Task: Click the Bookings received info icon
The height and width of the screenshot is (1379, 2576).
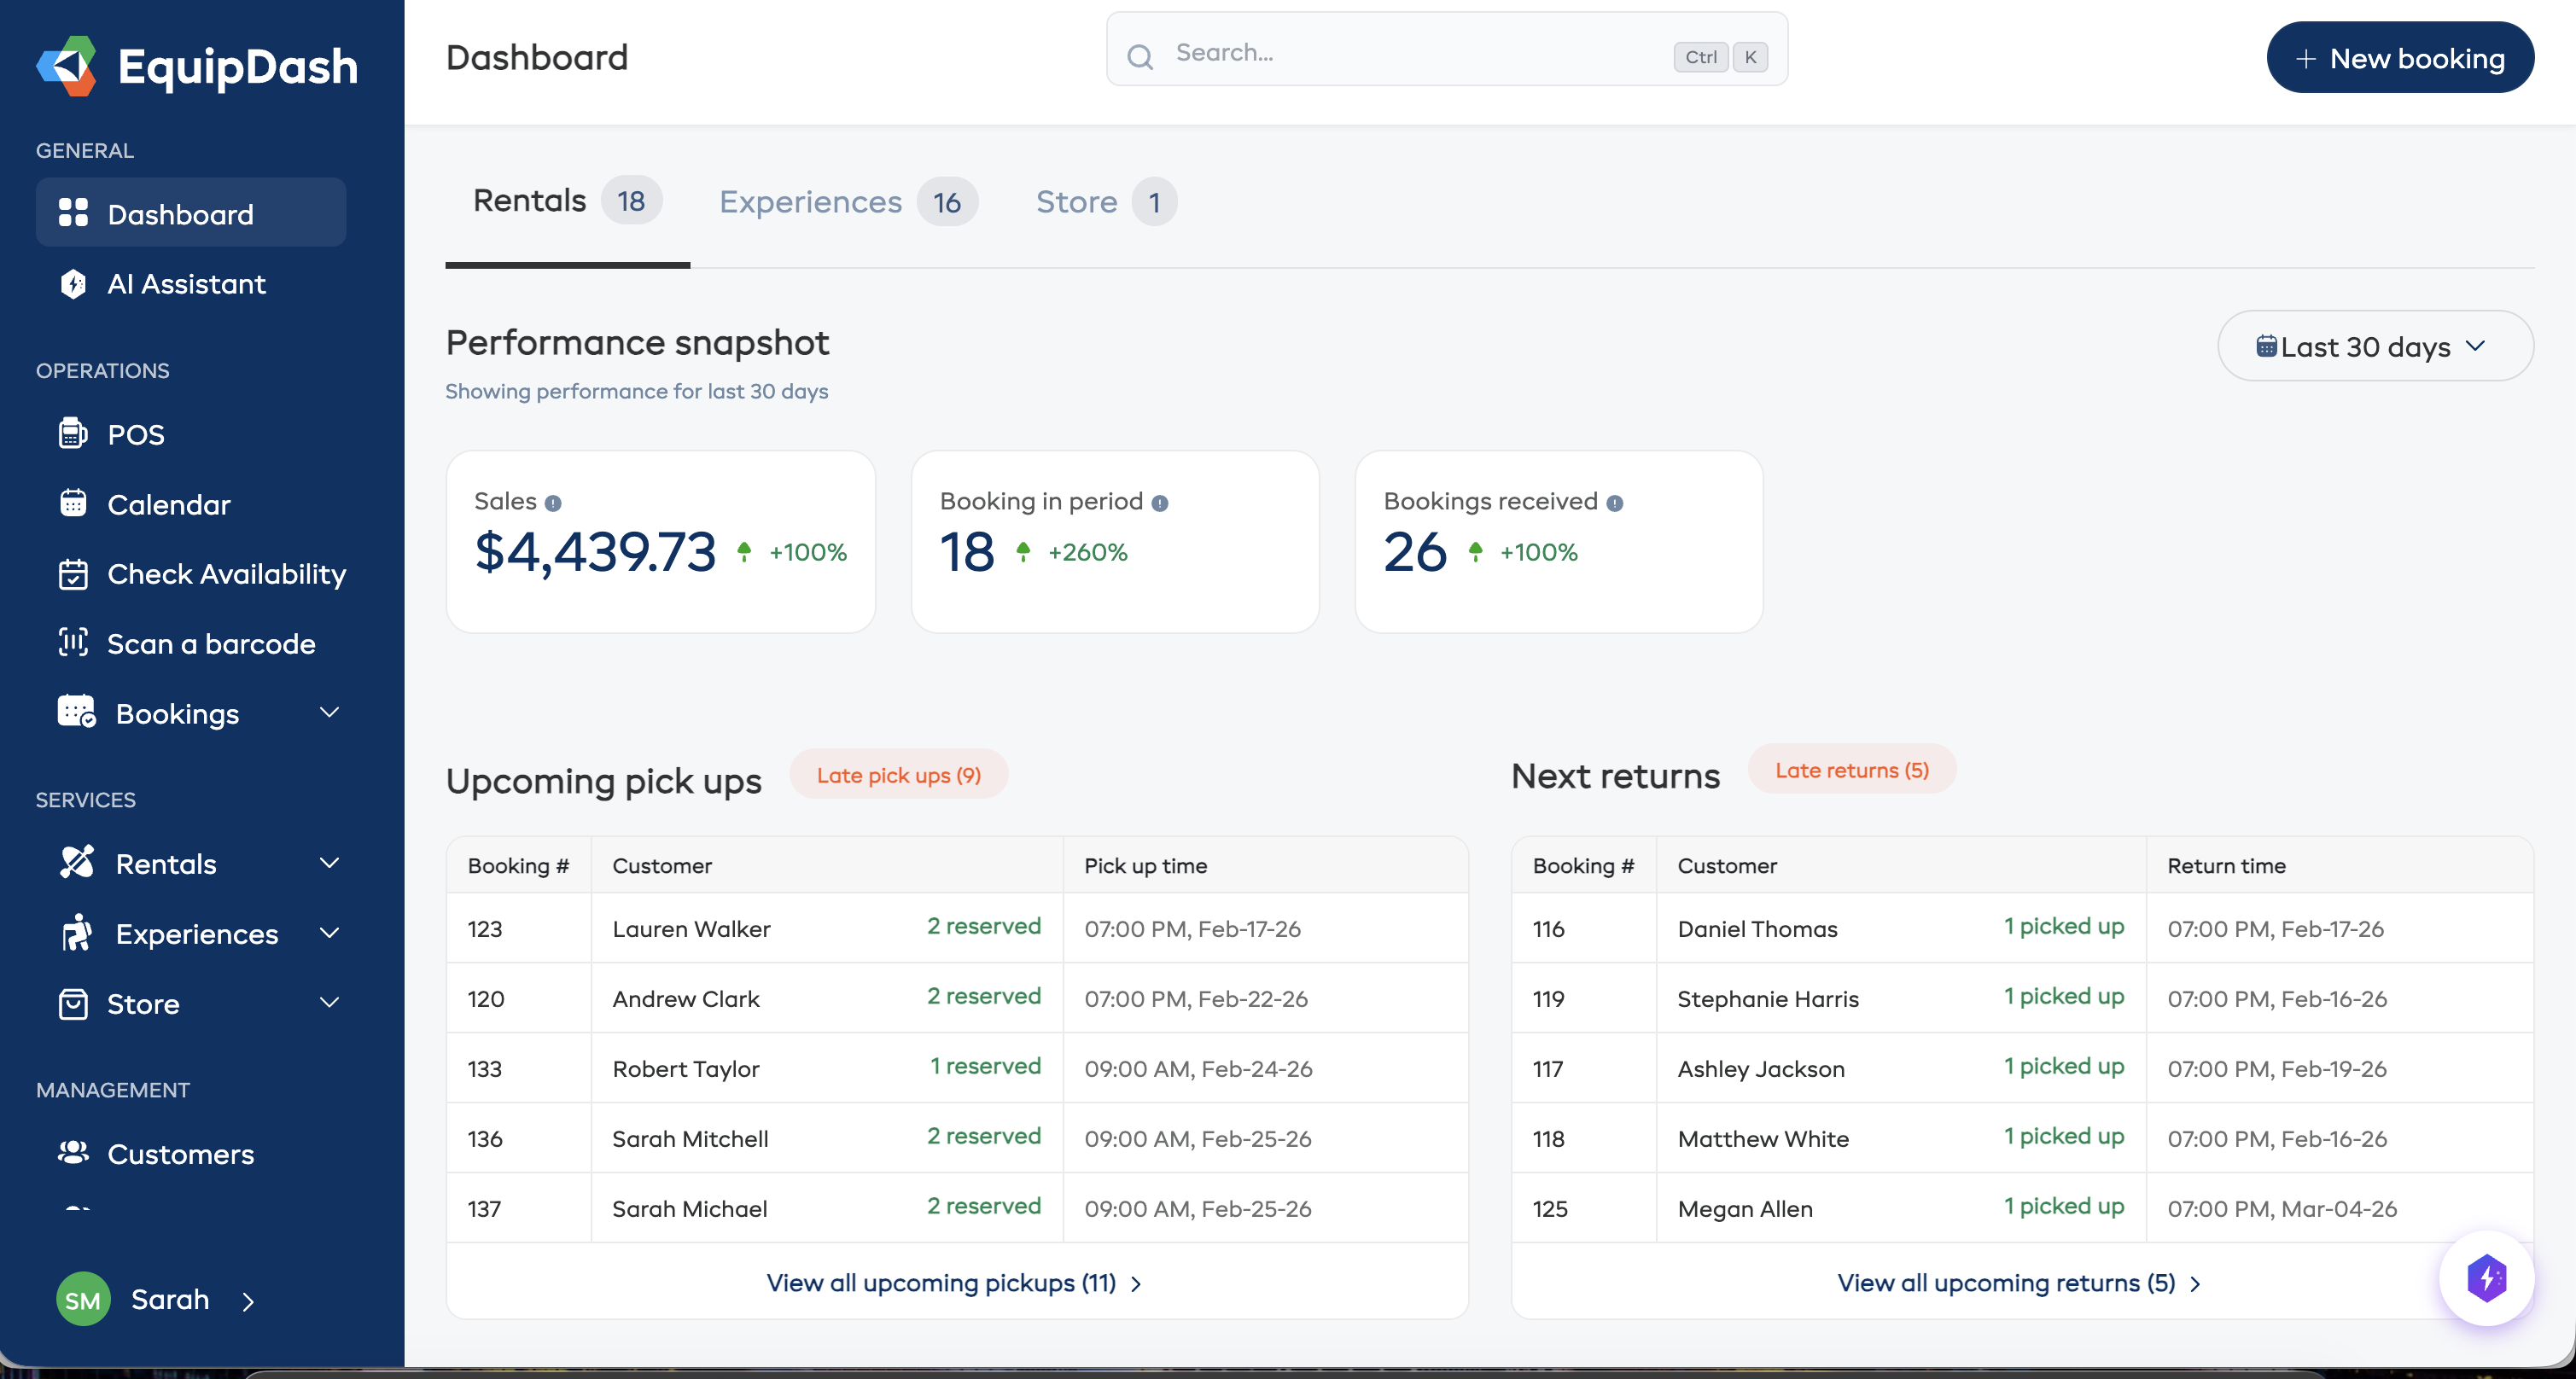Action: 1614,503
